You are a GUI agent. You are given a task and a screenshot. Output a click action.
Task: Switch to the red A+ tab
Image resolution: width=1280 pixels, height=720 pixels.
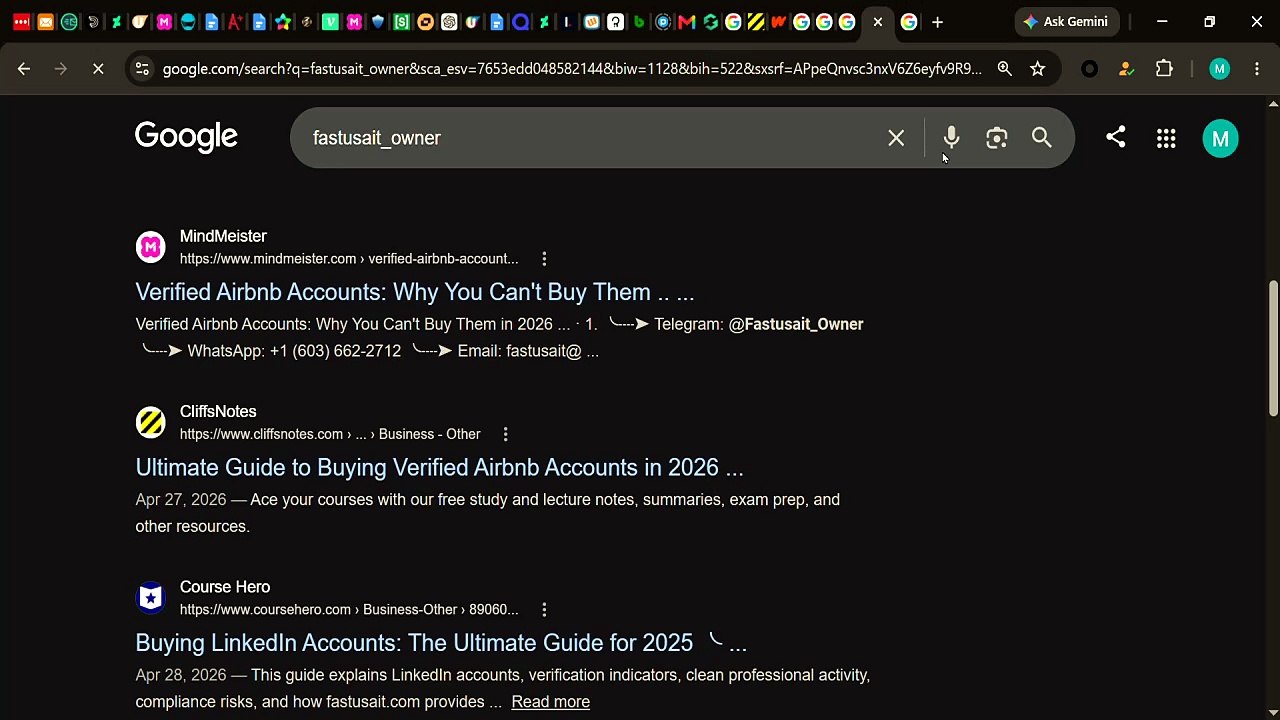pyautogui.click(x=235, y=22)
